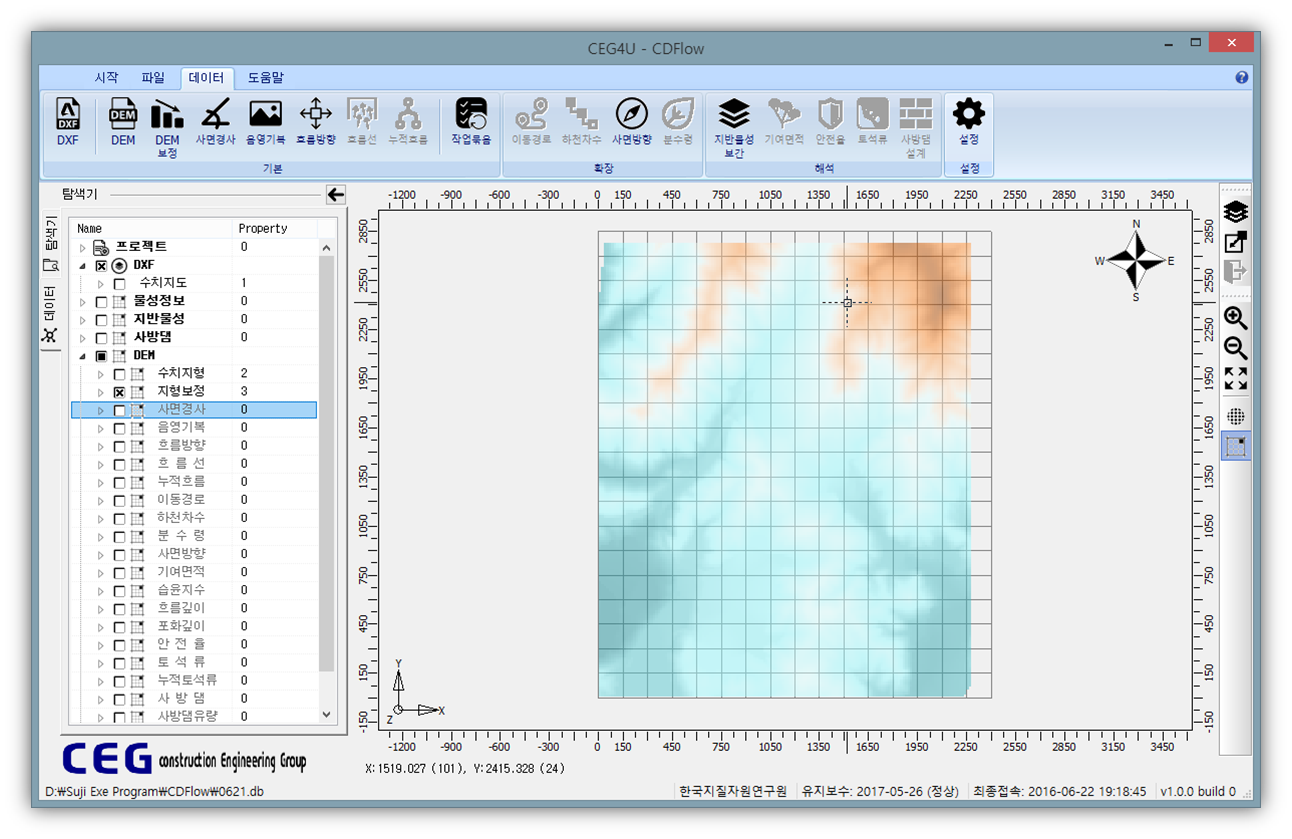The image size is (1292, 839).
Task: Collapse the DXF tree node
Action: pyautogui.click(x=82, y=265)
